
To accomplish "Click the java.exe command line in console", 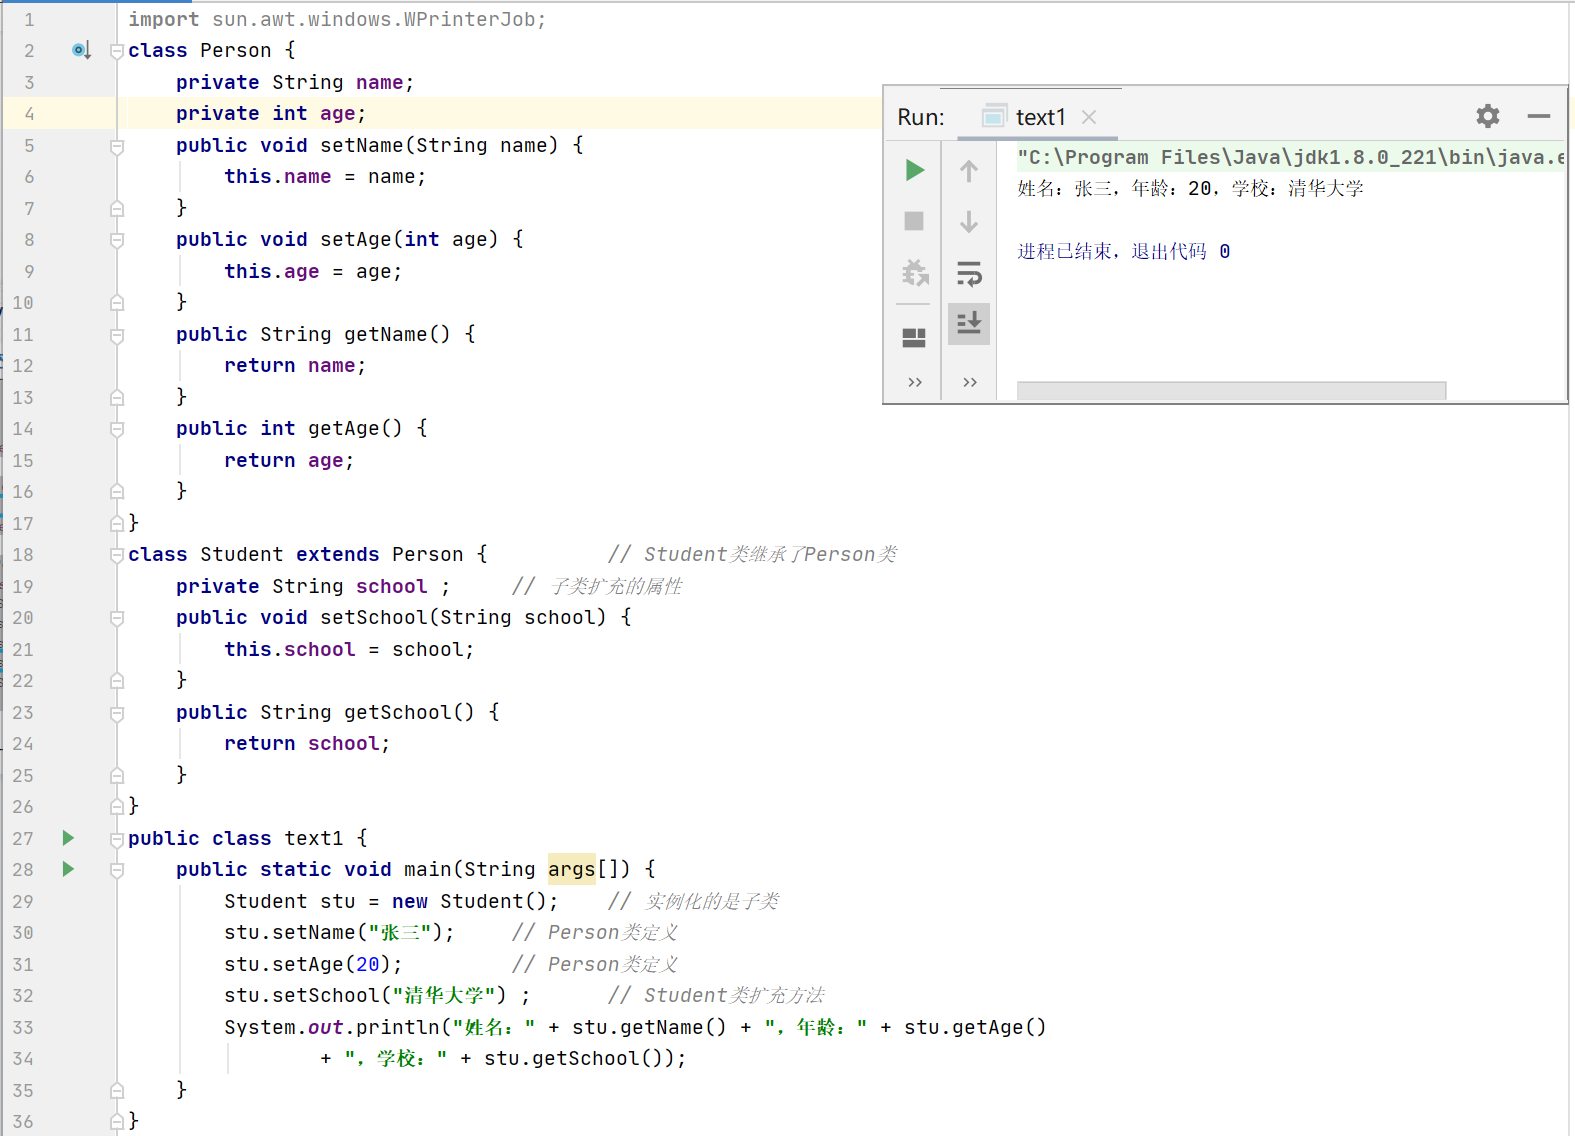I will 1291,157.
